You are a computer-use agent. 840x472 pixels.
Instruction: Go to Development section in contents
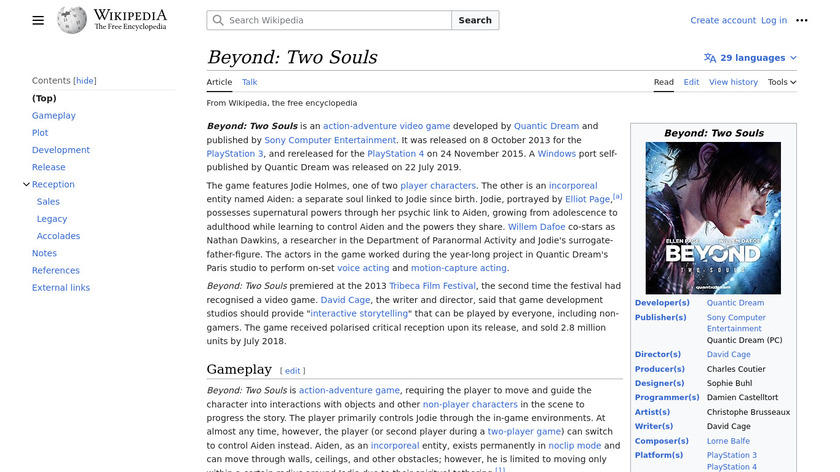[x=61, y=150]
